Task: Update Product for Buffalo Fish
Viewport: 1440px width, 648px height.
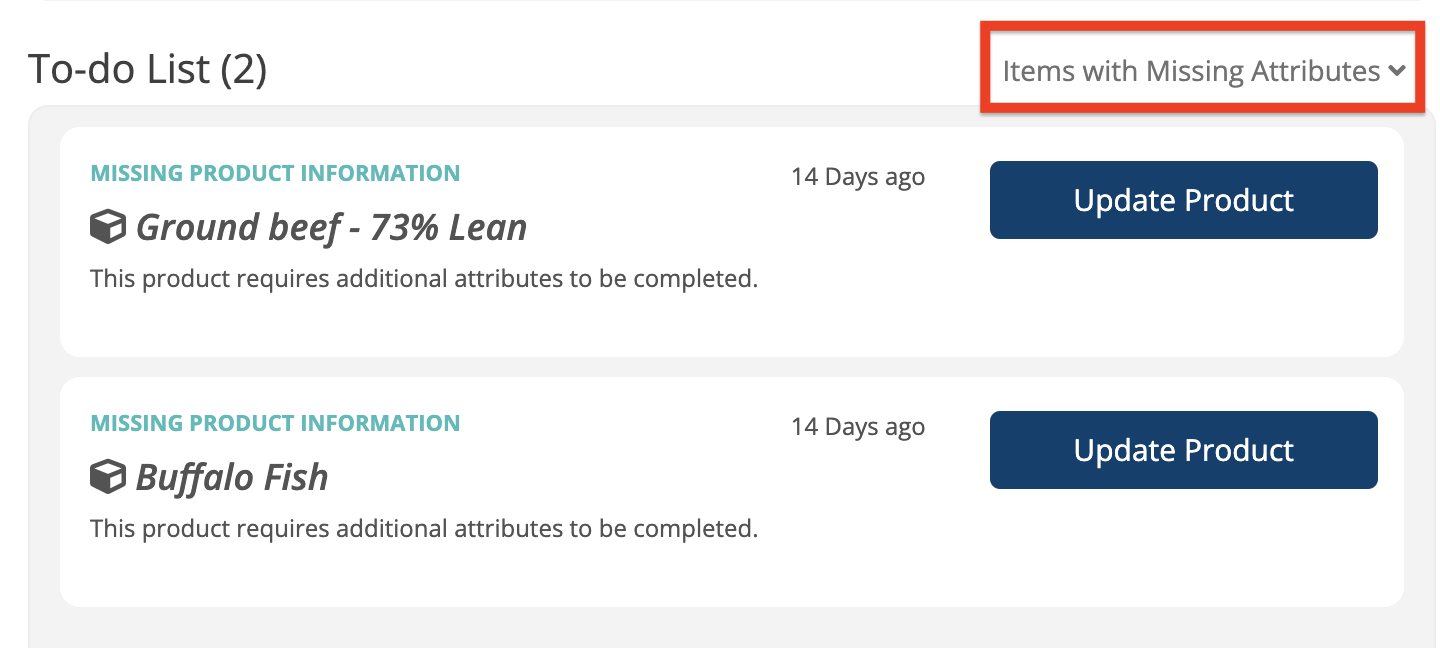Action: 1184,450
